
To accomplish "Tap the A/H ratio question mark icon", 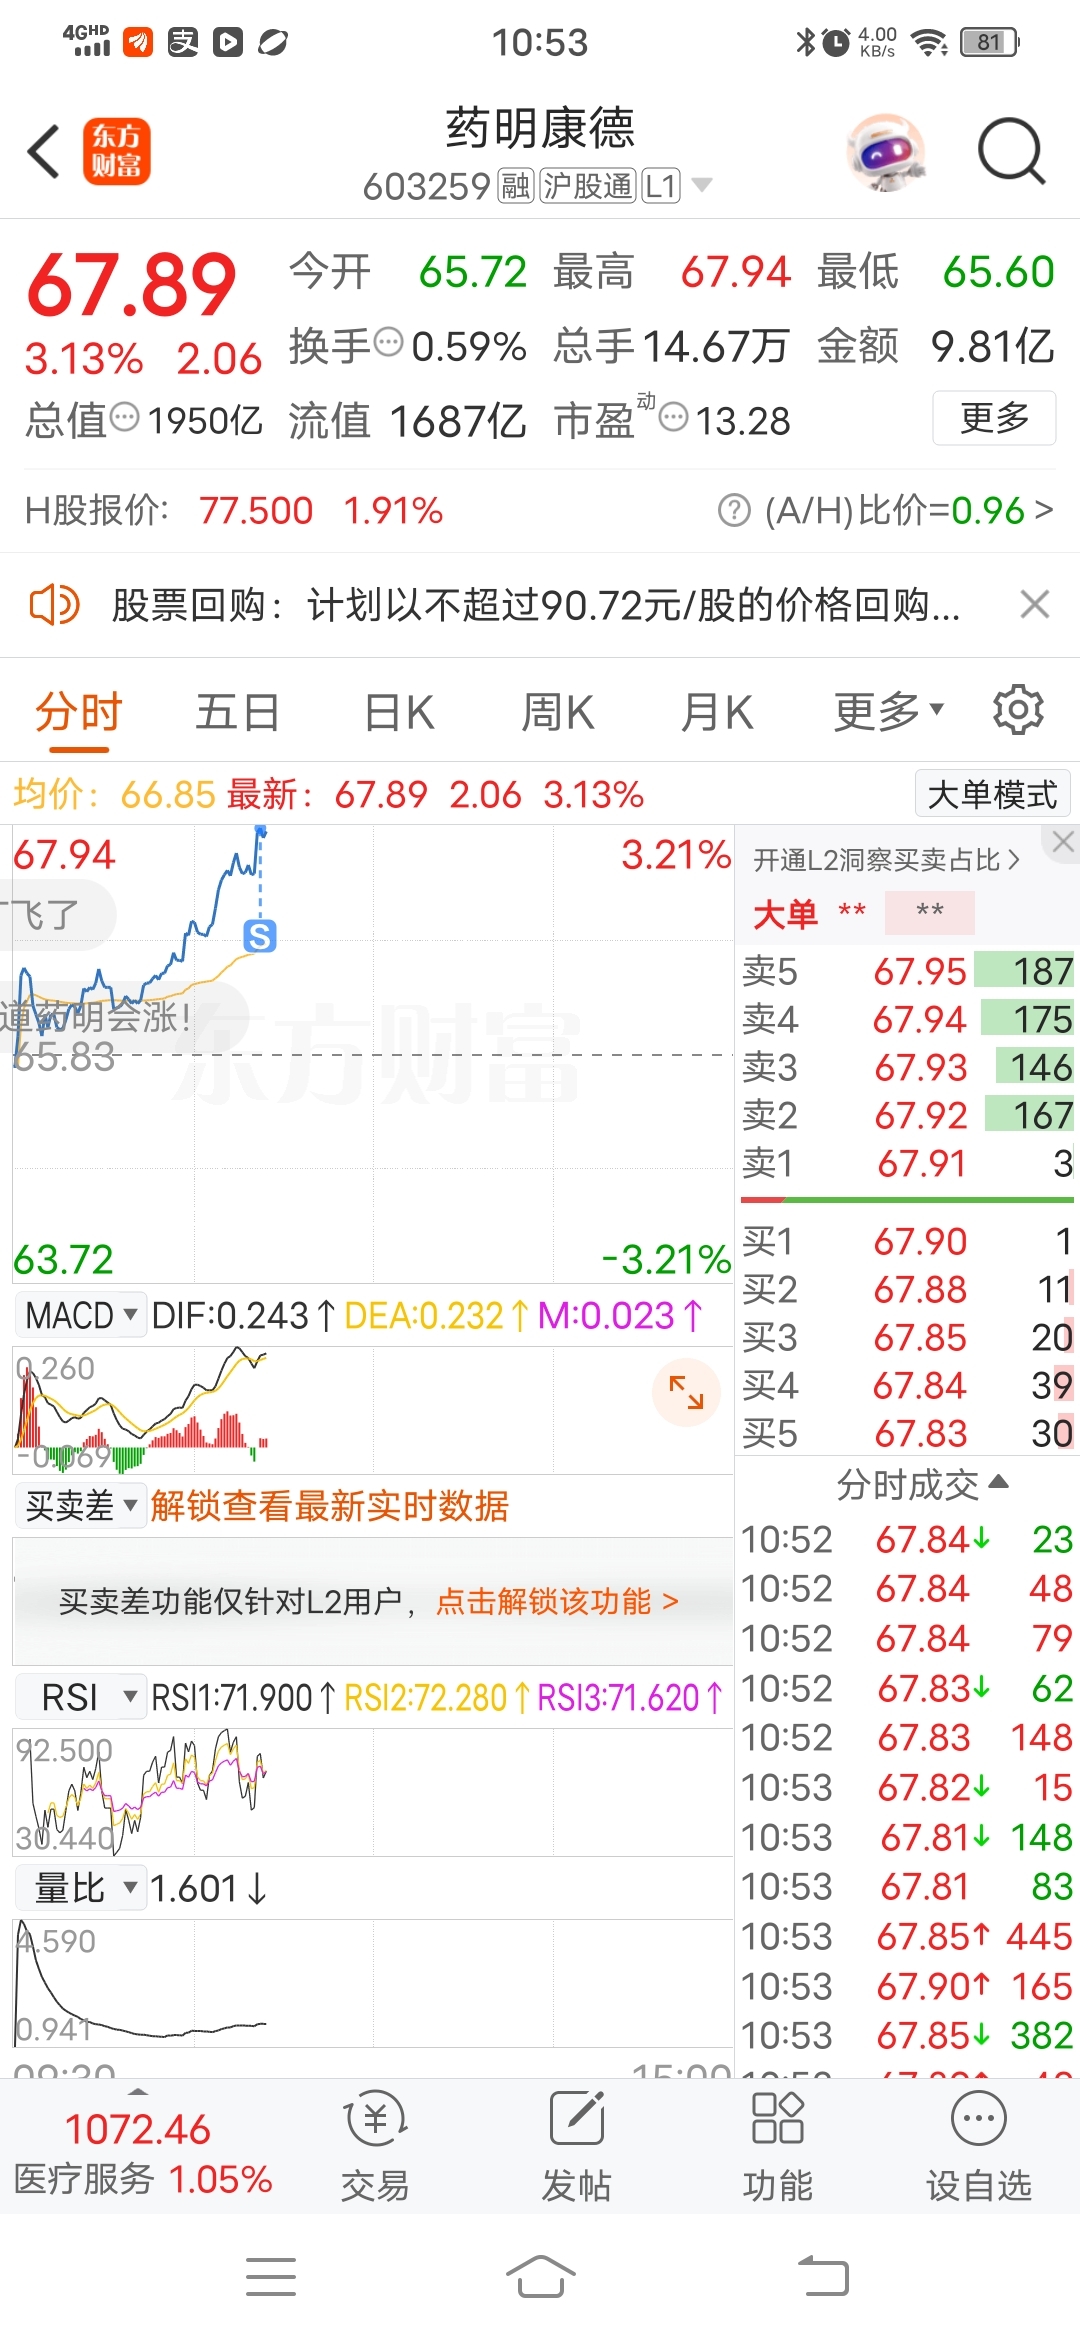I will (x=734, y=511).
